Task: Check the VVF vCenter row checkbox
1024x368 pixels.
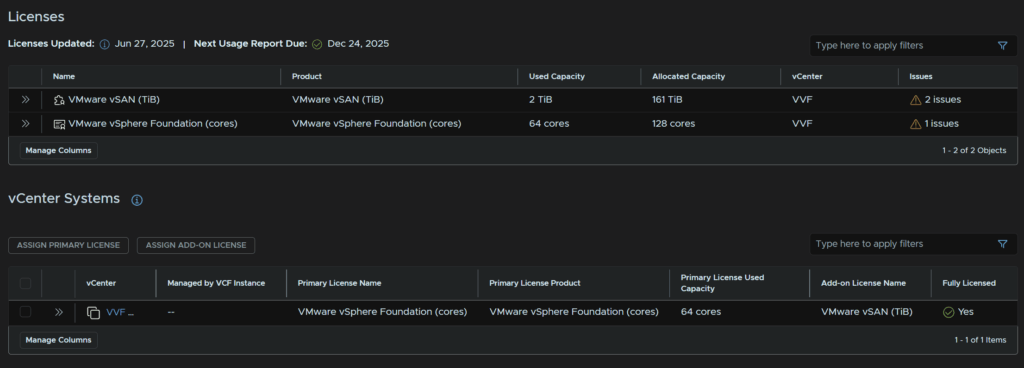Action: tap(25, 312)
